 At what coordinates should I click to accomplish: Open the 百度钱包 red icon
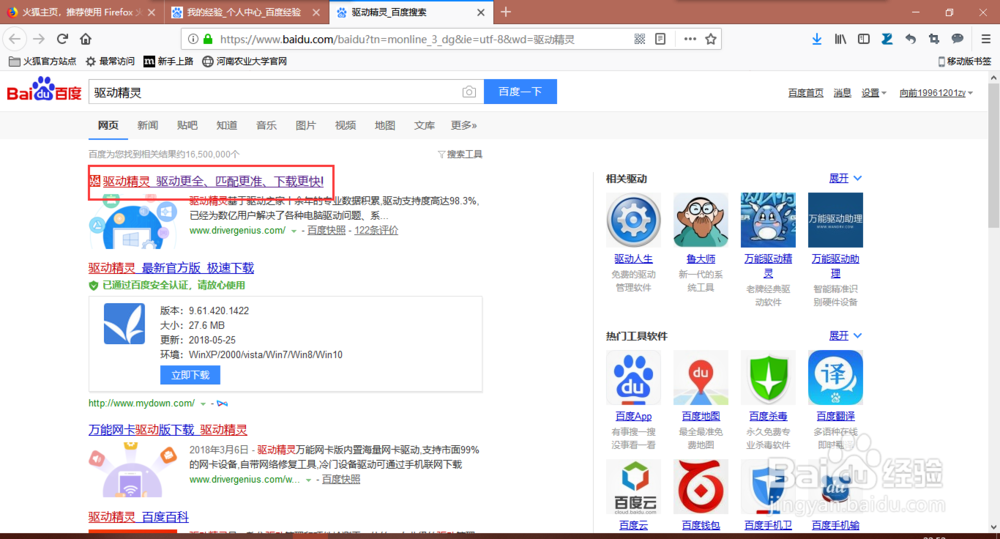(x=700, y=487)
